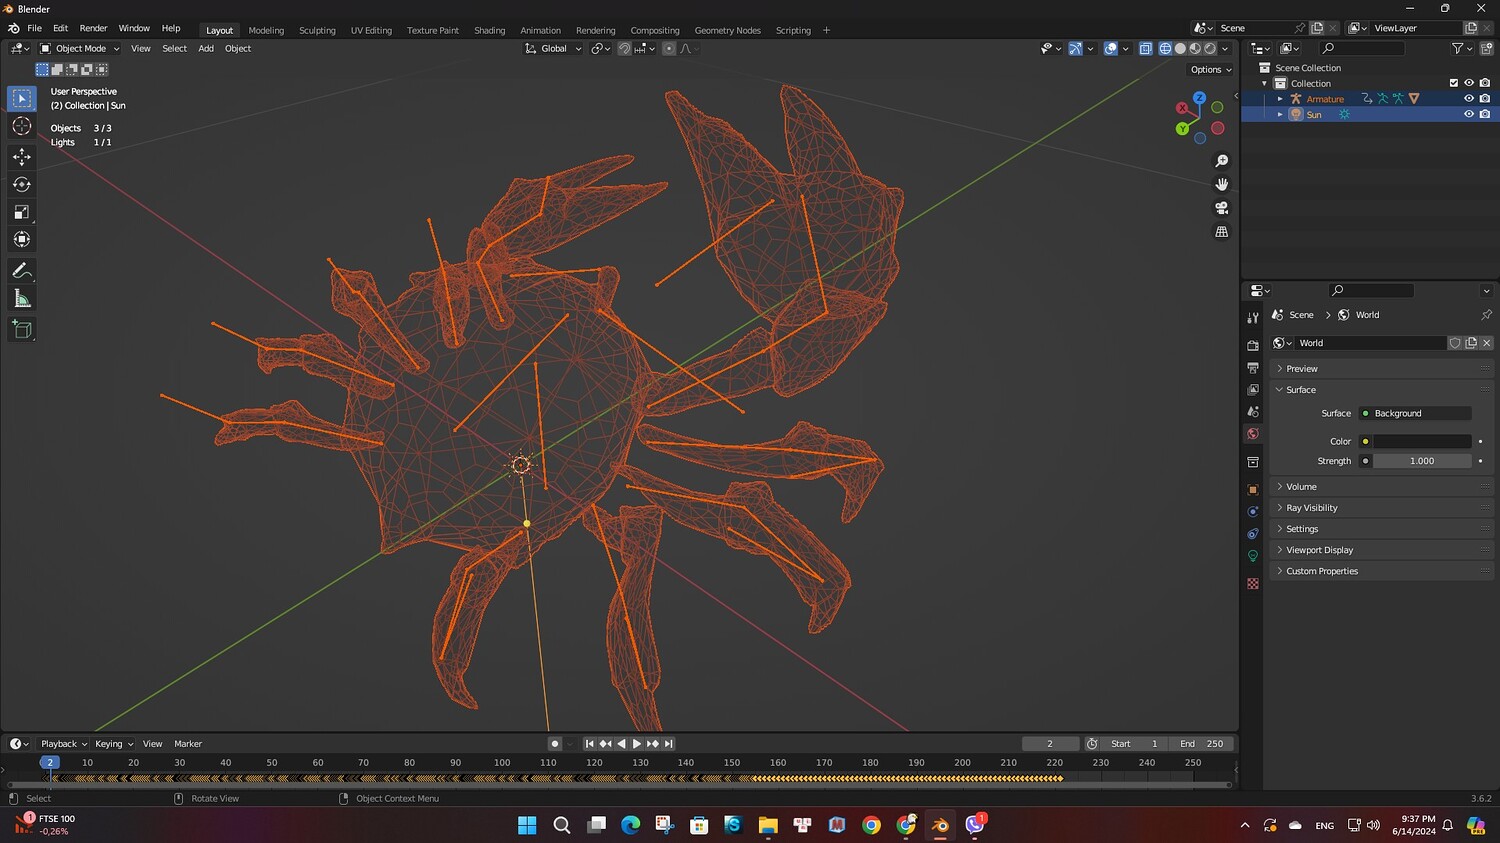Image resolution: width=1500 pixels, height=843 pixels.
Task: Expand the Sun tree item
Action: tap(1280, 114)
